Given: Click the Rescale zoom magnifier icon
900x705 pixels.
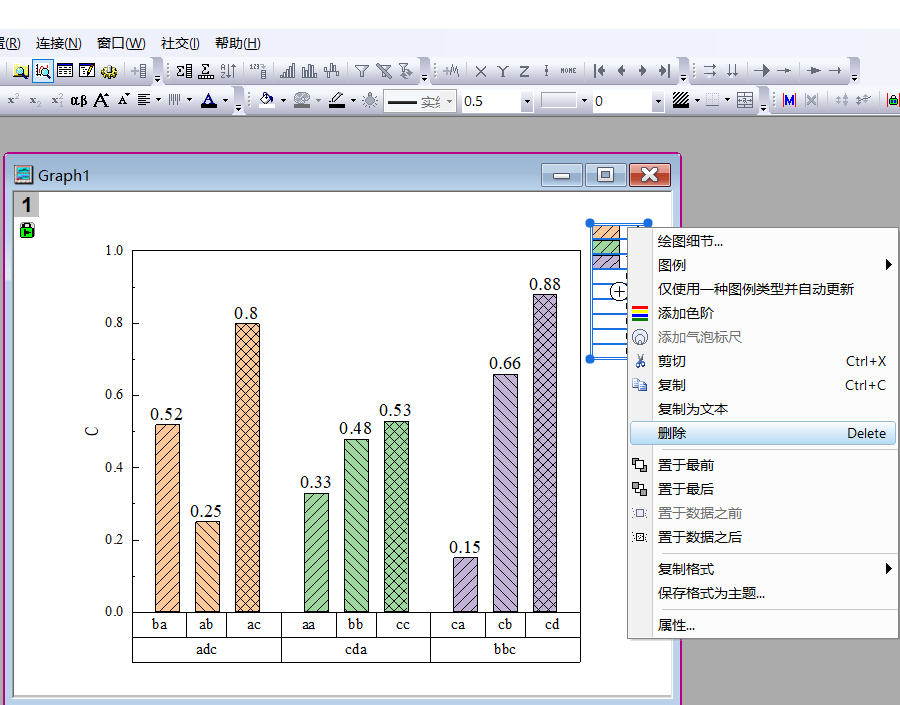Looking at the screenshot, I should pos(43,71).
